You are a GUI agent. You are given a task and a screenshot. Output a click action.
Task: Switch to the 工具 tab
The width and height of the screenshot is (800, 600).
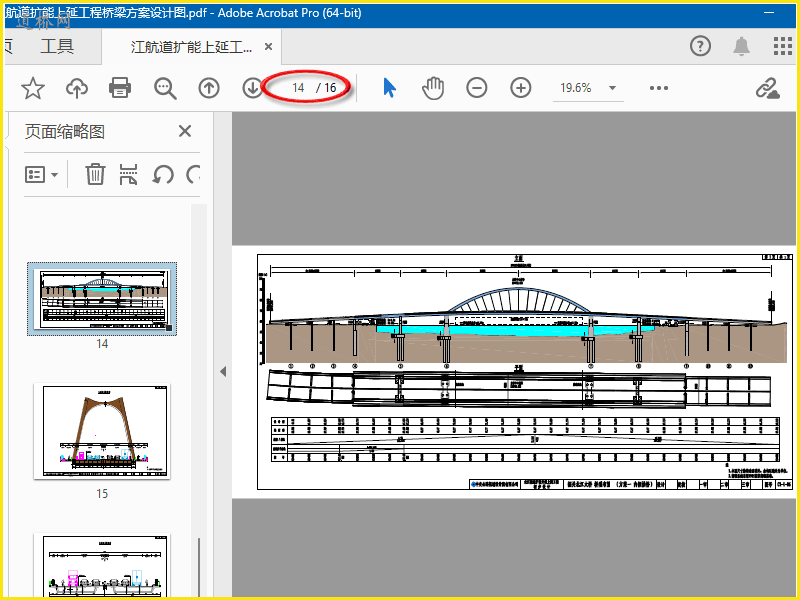pos(57,46)
